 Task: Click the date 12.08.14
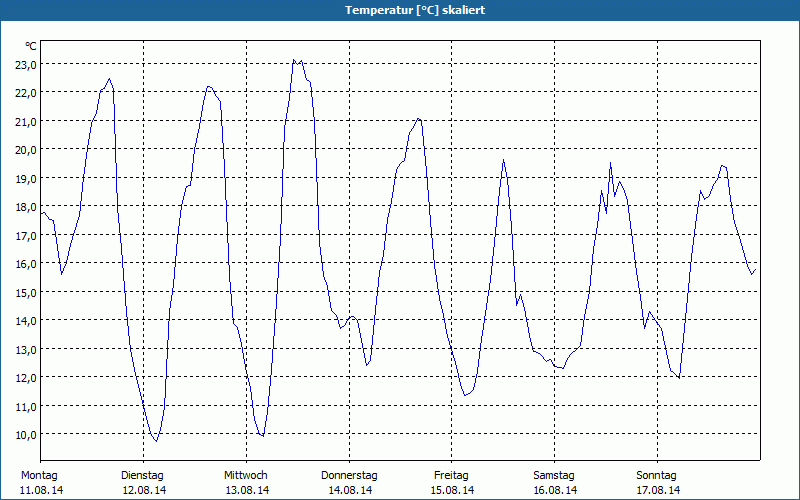(x=144, y=491)
